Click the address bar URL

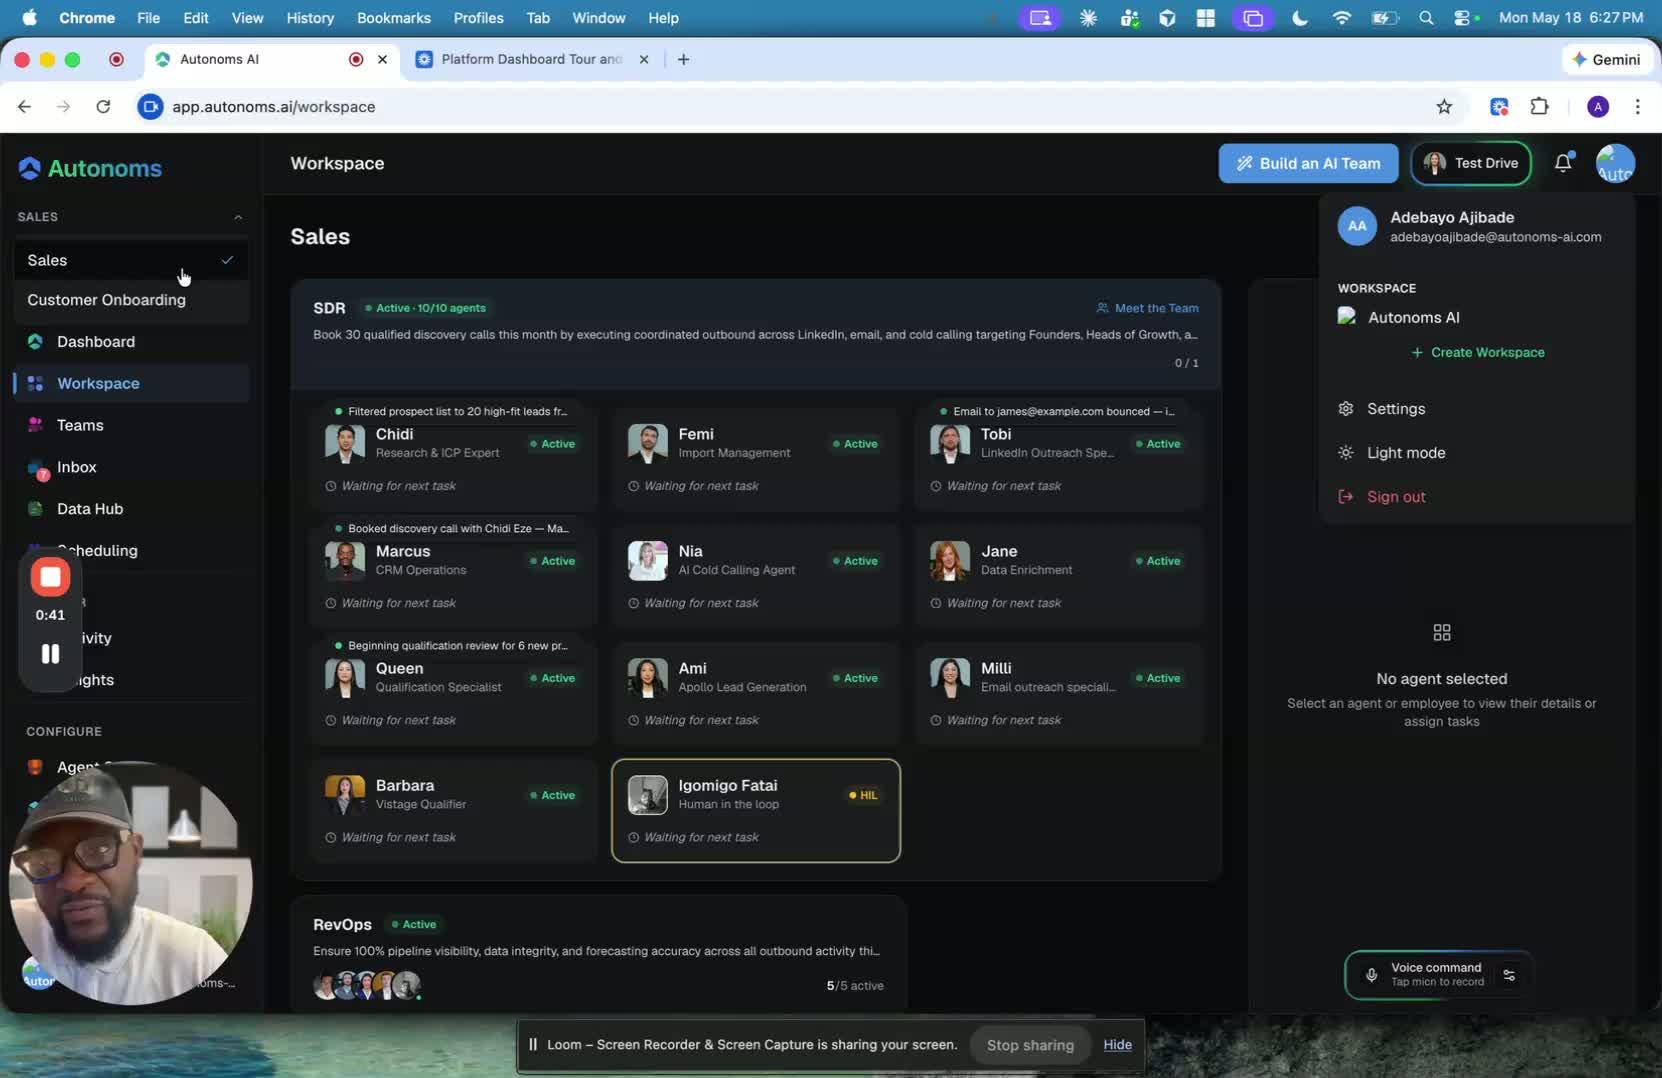tap(273, 107)
